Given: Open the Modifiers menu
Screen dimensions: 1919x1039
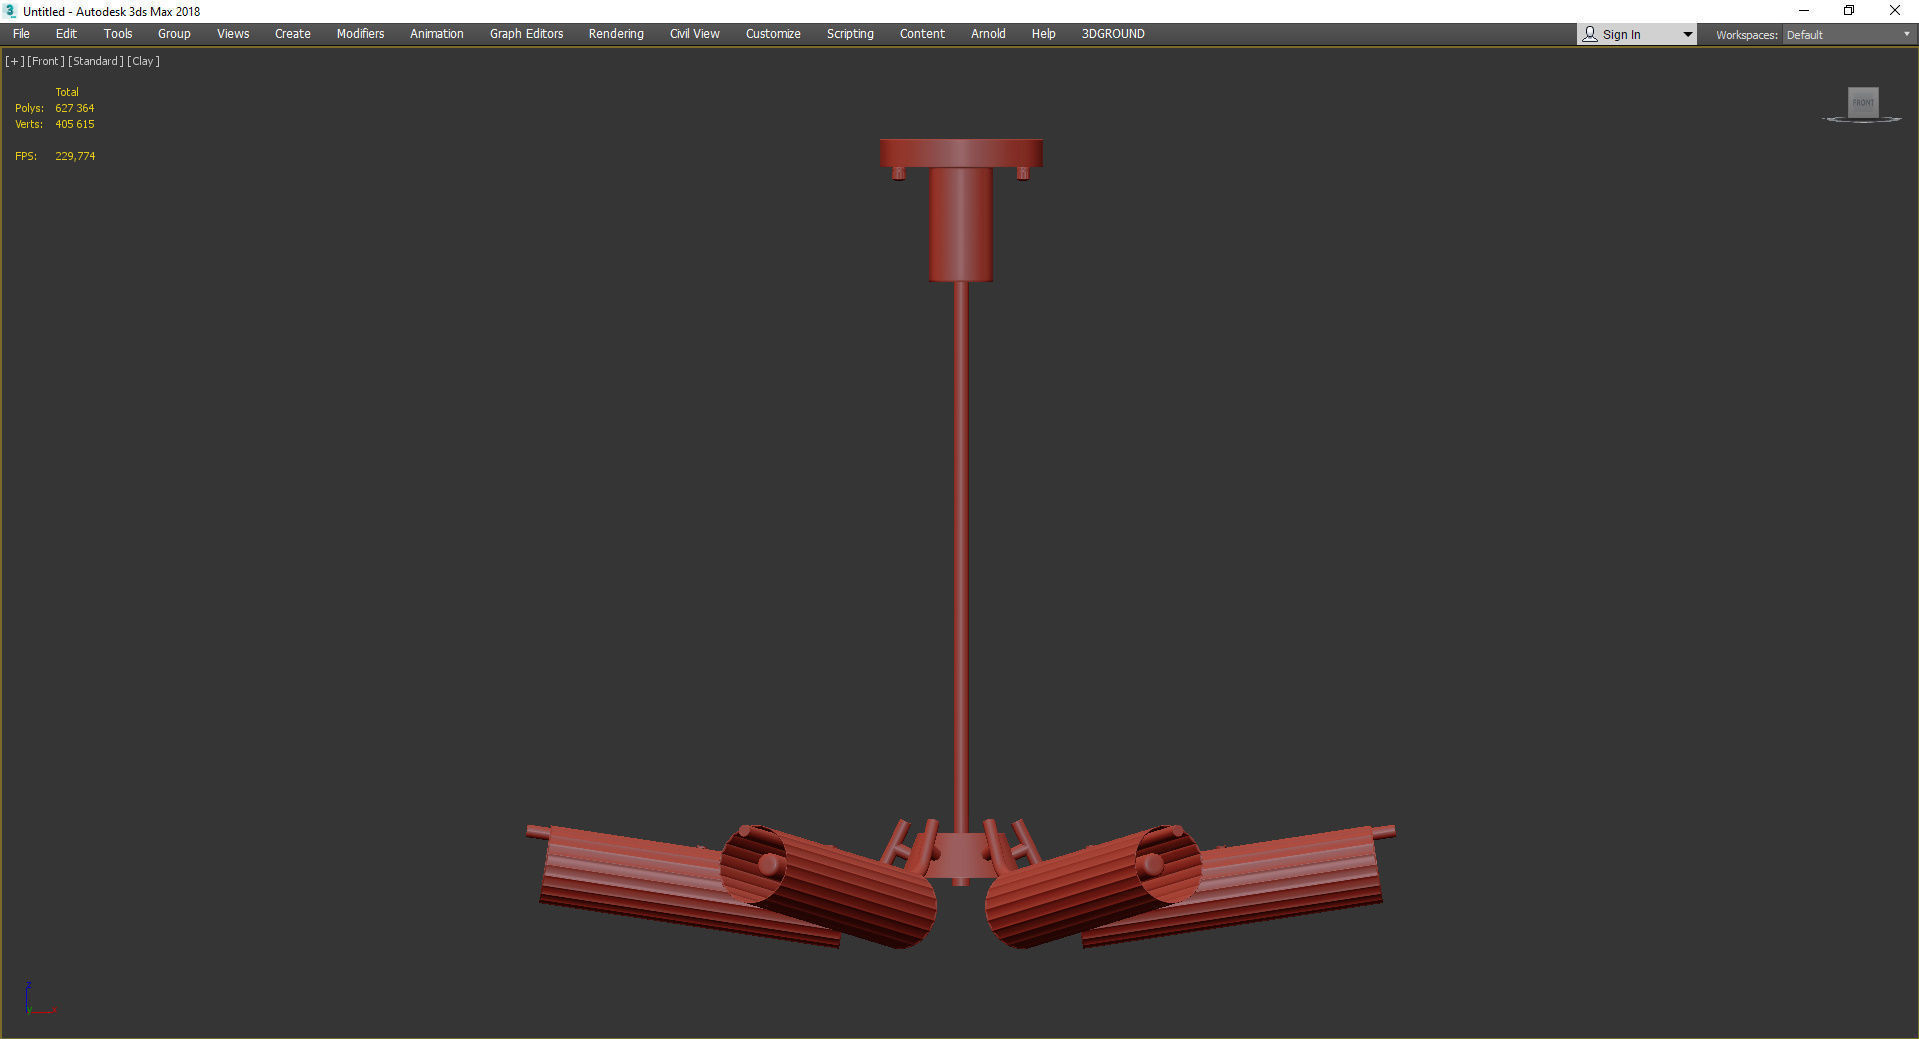Looking at the screenshot, I should [360, 34].
